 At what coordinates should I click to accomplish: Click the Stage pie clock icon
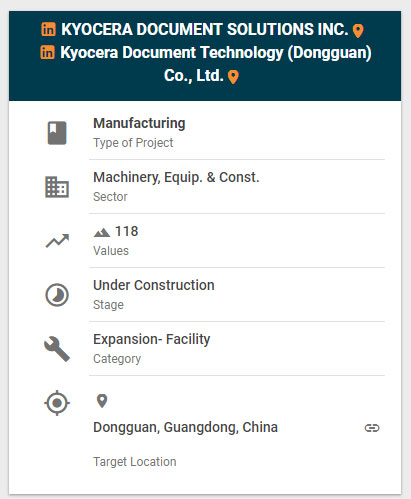[x=57, y=295]
